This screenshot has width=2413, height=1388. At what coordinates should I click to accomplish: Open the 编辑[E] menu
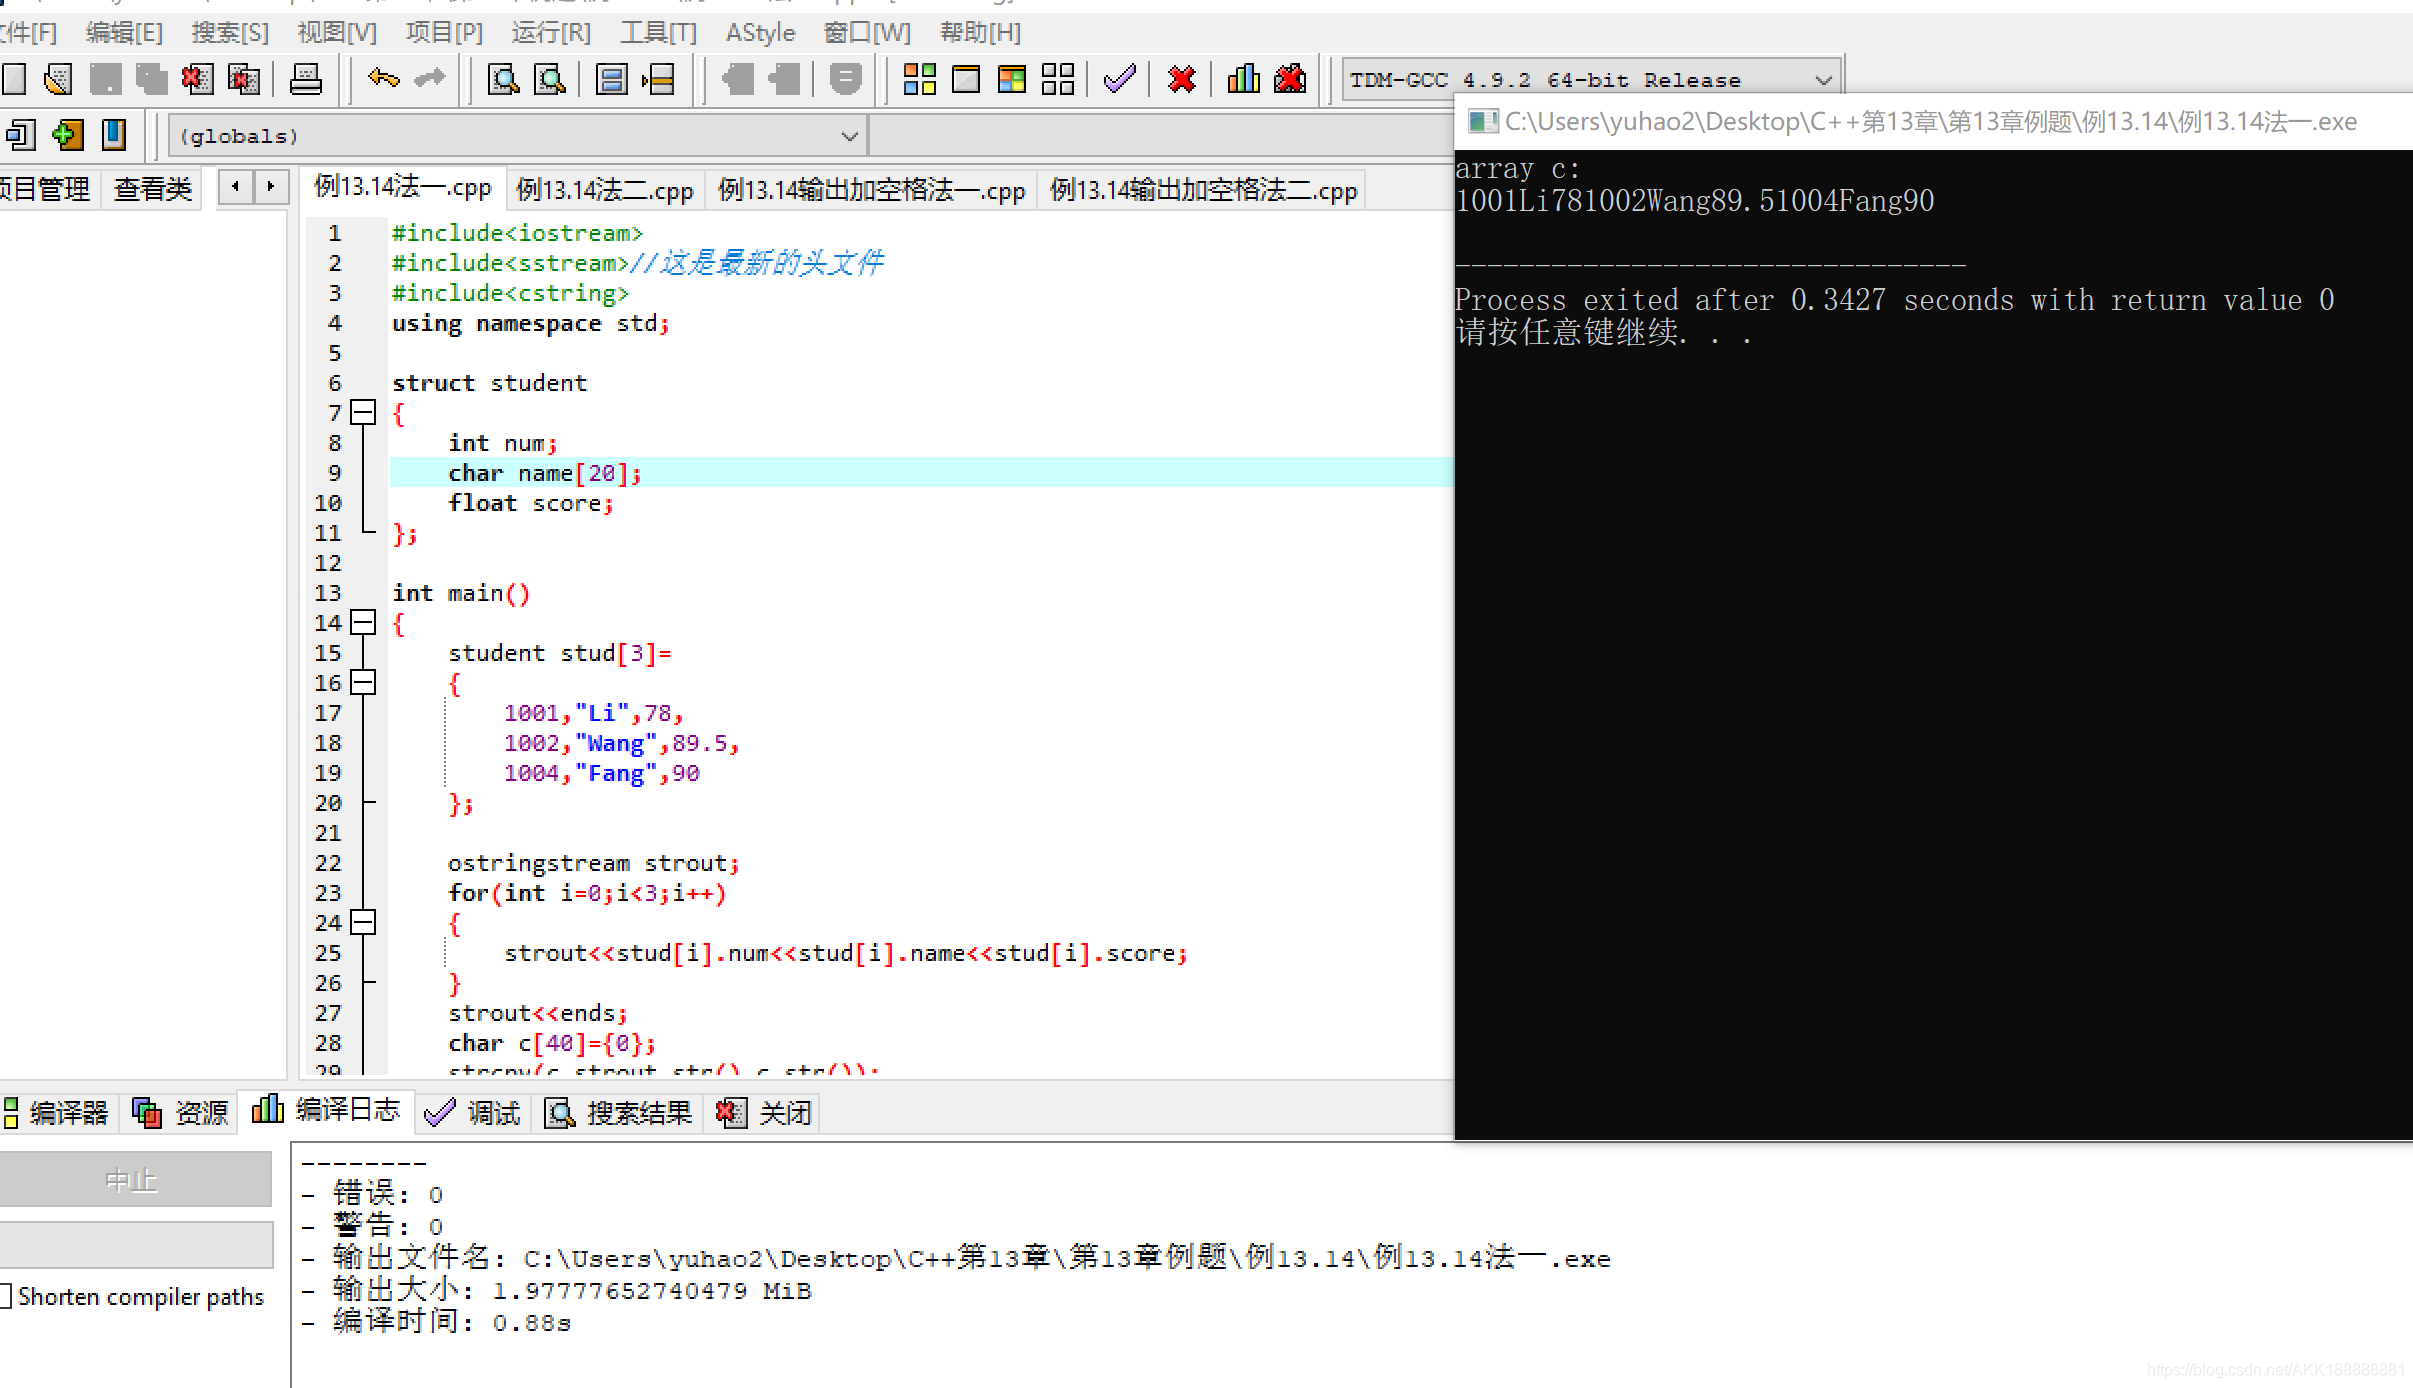pyautogui.click(x=124, y=33)
